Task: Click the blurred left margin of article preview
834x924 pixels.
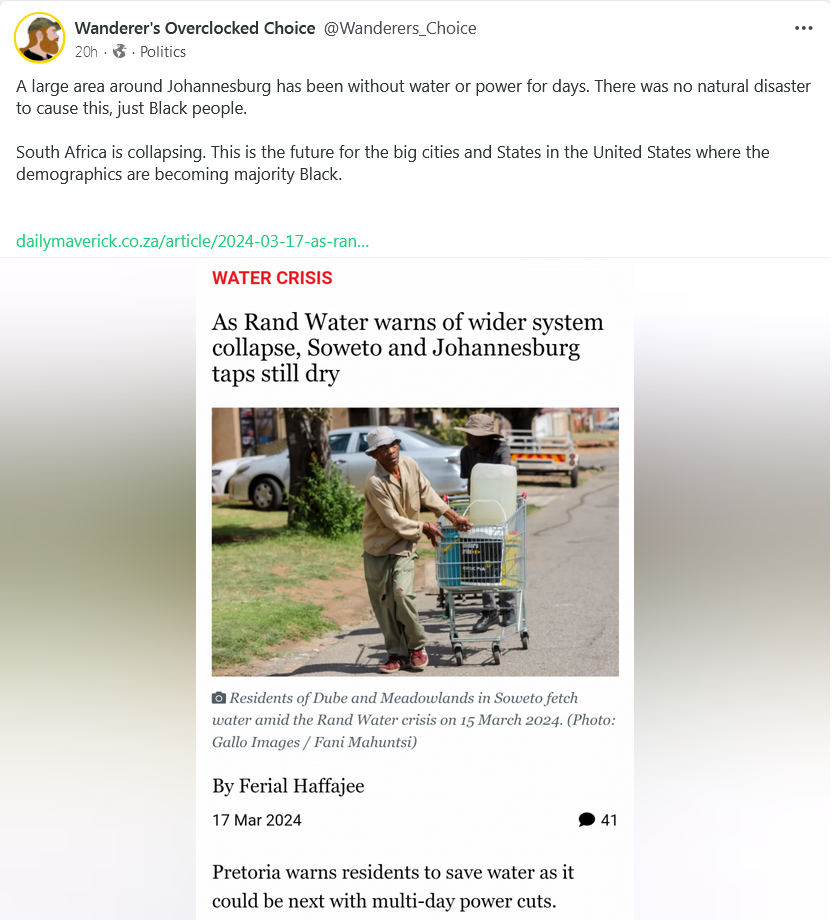Action: tap(98, 589)
